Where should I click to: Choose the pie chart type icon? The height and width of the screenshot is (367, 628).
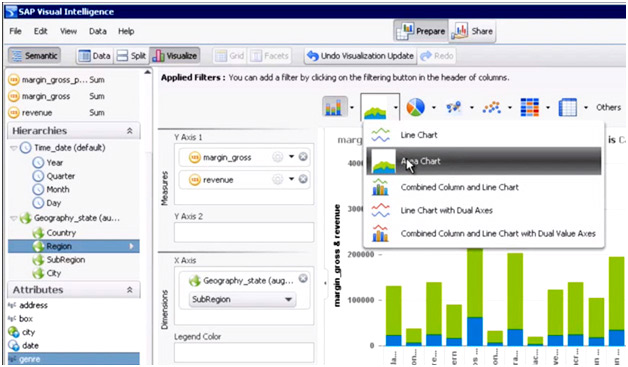coord(415,107)
